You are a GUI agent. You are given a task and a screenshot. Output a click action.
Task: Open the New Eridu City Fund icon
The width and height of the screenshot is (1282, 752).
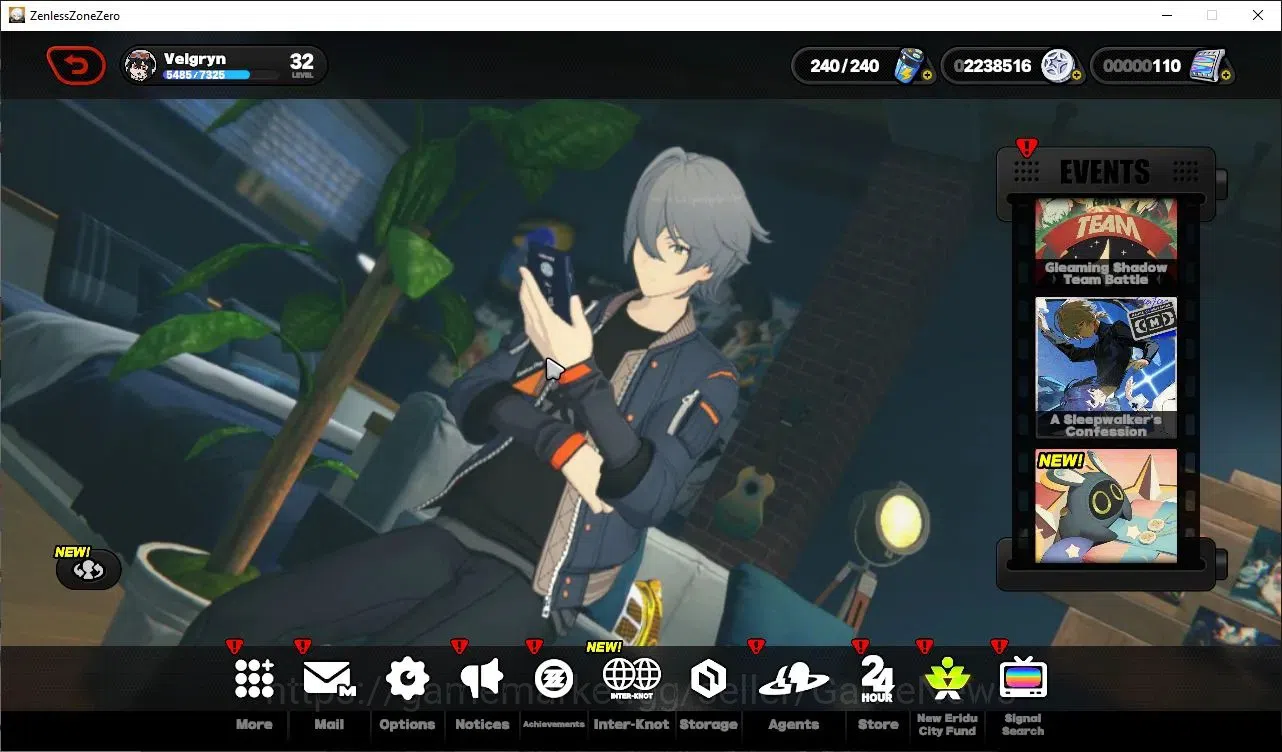(x=947, y=678)
